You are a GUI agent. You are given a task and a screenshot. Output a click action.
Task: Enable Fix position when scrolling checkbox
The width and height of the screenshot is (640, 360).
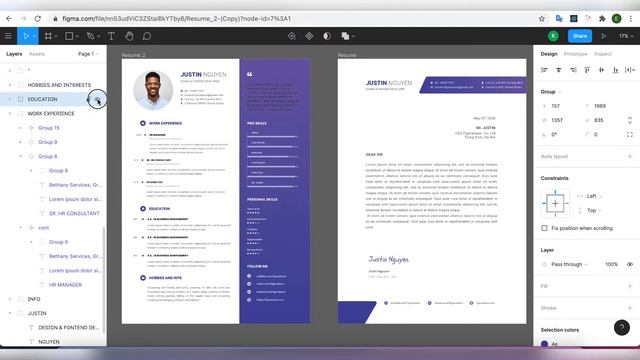click(544, 228)
